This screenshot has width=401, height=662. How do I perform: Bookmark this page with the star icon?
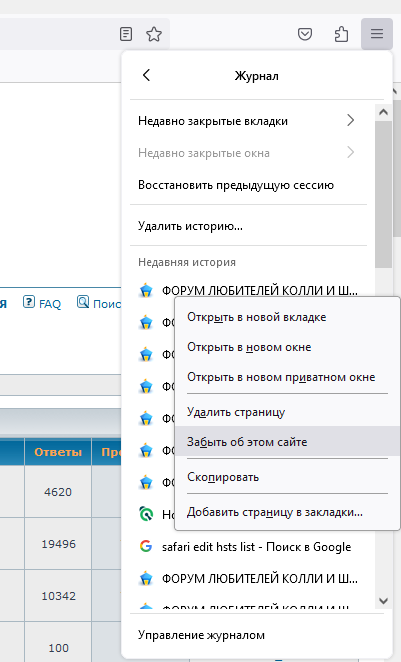[x=154, y=34]
